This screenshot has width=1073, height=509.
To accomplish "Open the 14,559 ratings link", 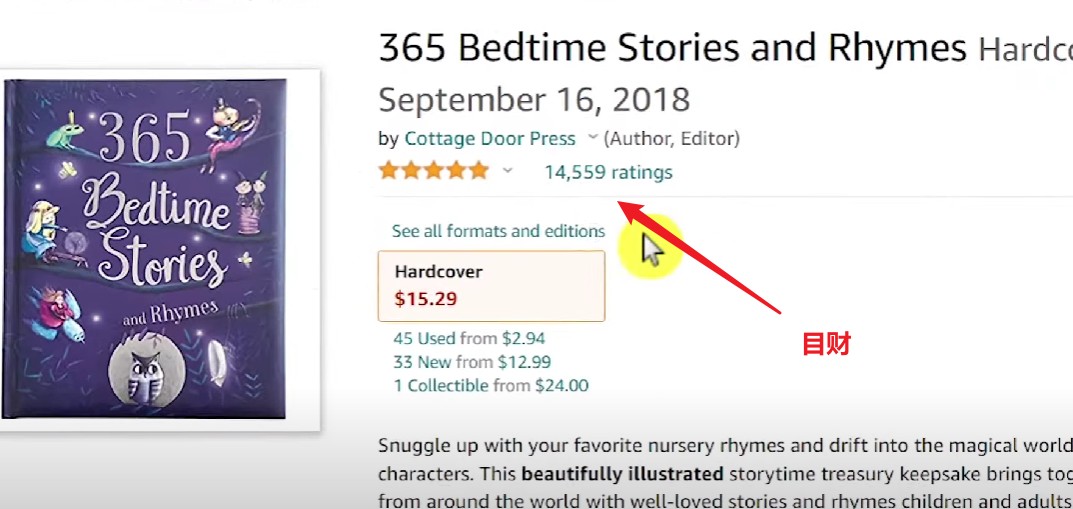I will pyautogui.click(x=608, y=172).
